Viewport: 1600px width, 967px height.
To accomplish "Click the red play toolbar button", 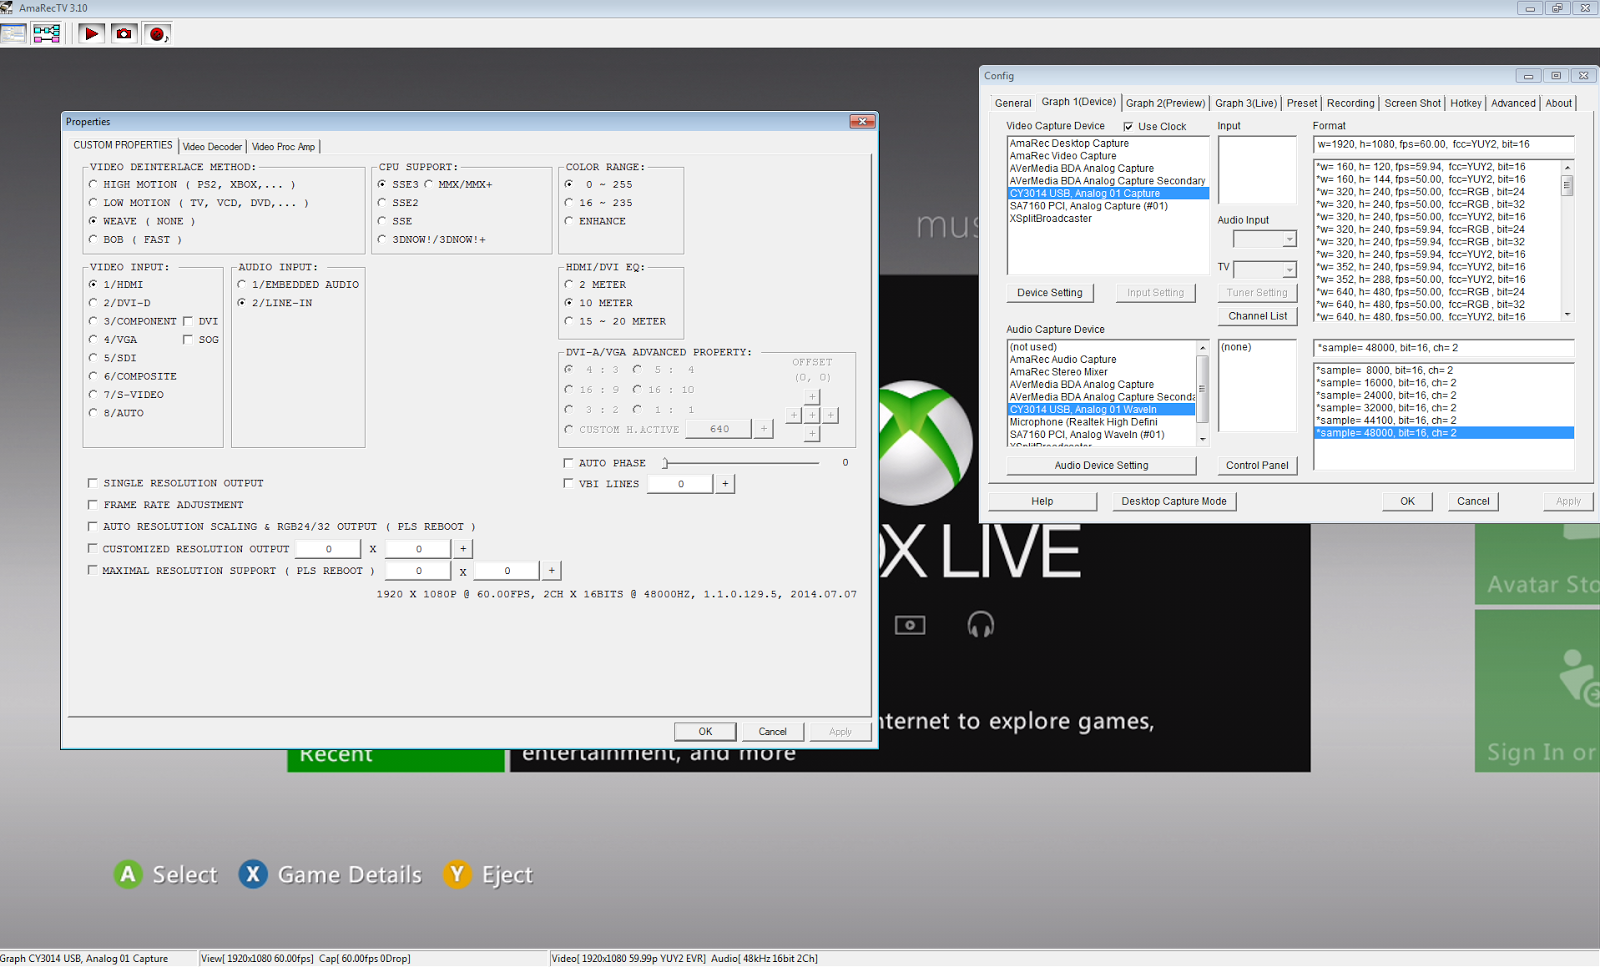I will point(91,33).
